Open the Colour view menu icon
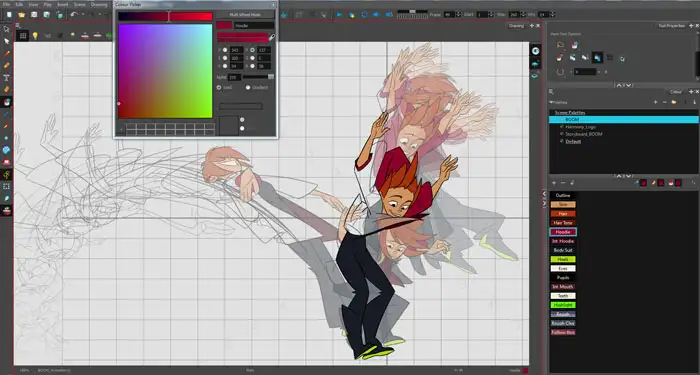The height and width of the screenshot is (375, 700). coord(552,92)
